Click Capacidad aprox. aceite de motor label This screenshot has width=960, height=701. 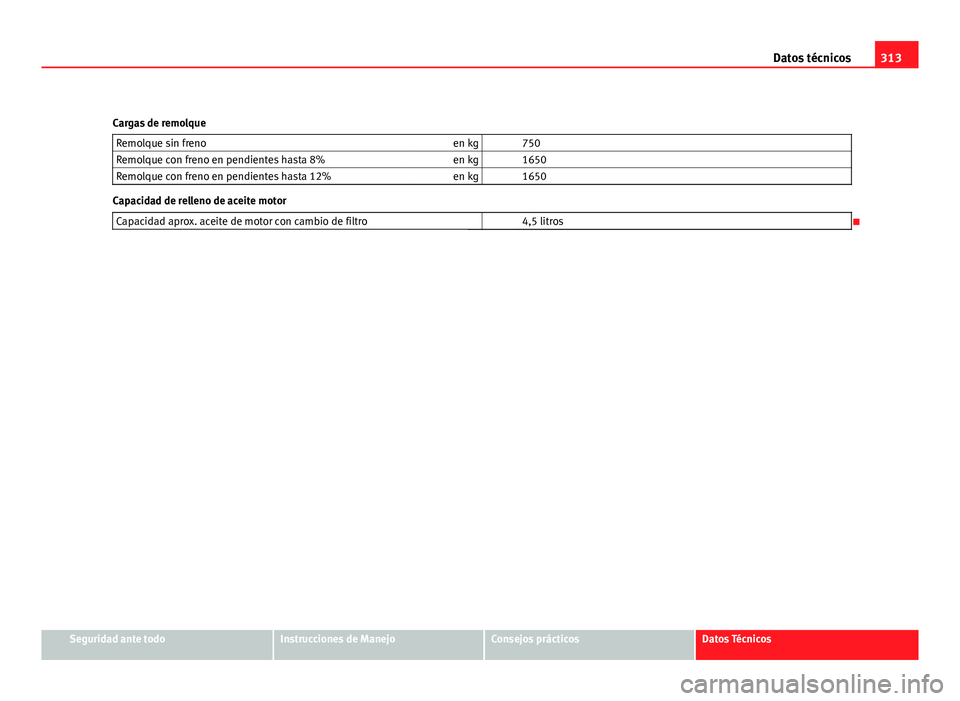click(242, 222)
